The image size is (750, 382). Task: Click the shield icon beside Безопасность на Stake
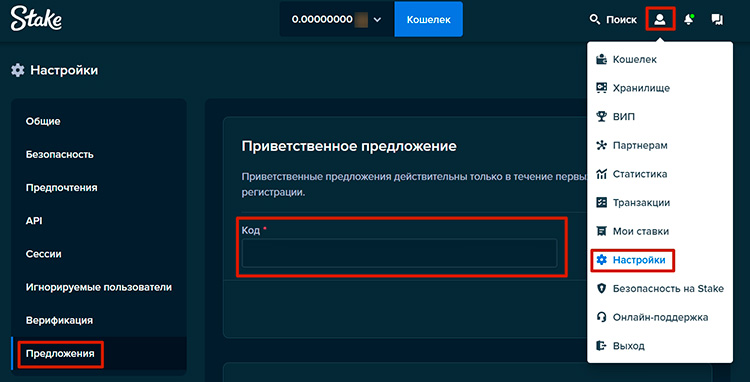(x=601, y=289)
